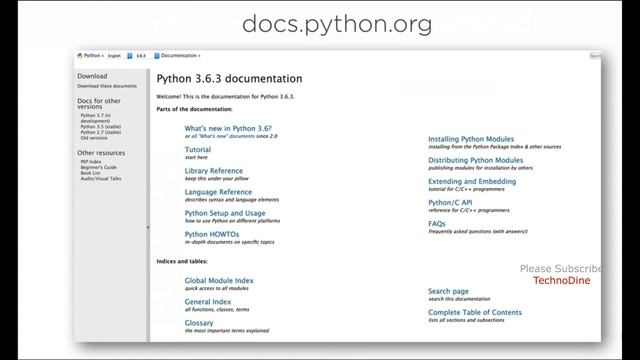Click 'the most important terms explained' text
The image size is (640, 360).
click(x=227, y=331)
